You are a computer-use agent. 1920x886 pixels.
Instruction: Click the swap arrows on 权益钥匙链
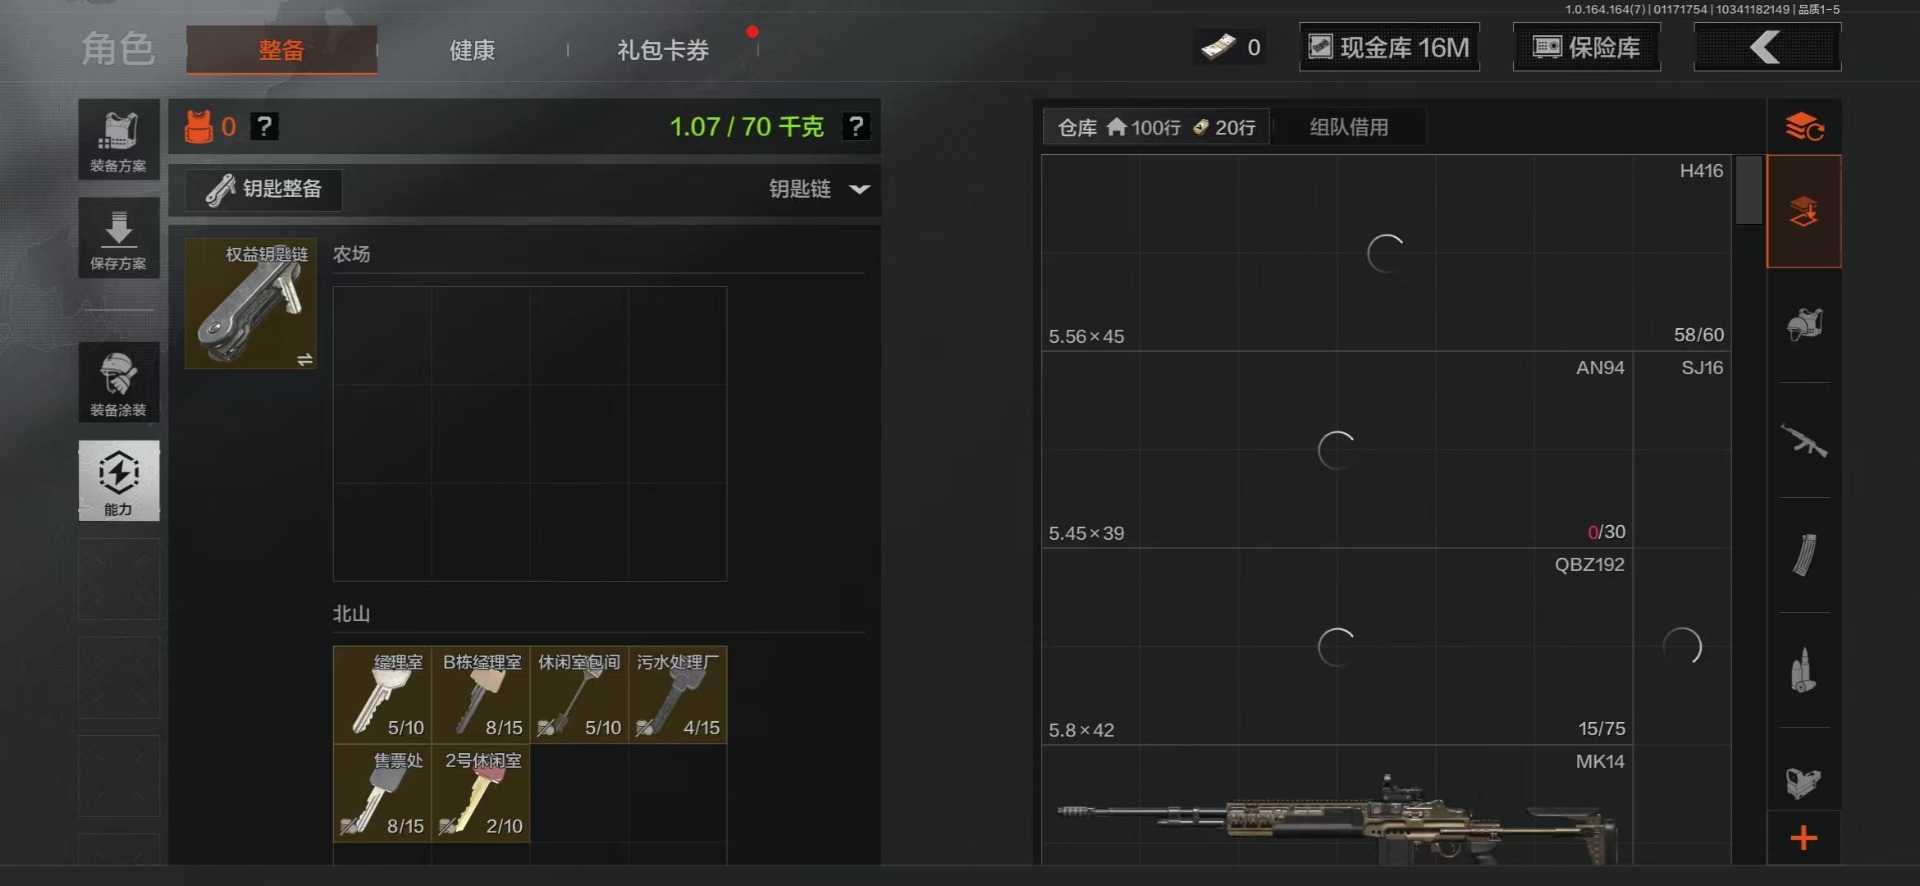point(305,360)
